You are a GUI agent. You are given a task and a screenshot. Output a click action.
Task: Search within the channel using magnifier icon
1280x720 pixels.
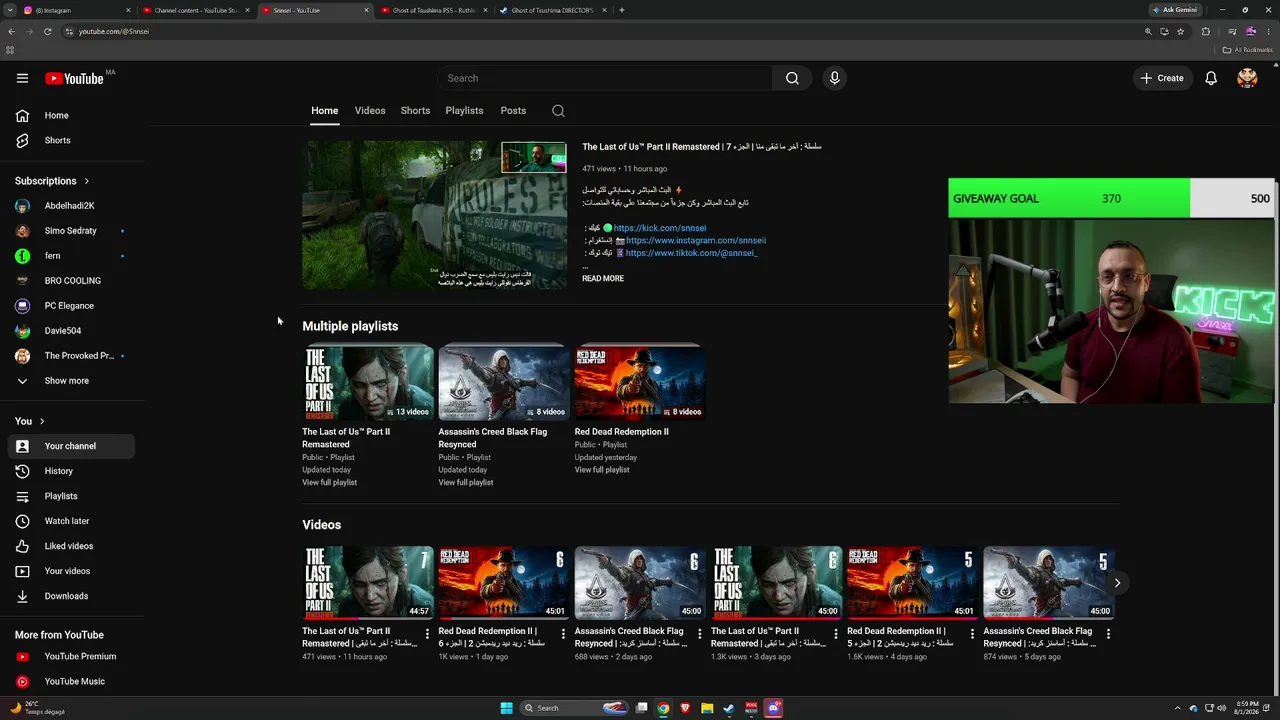pyautogui.click(x=558, y=111)
